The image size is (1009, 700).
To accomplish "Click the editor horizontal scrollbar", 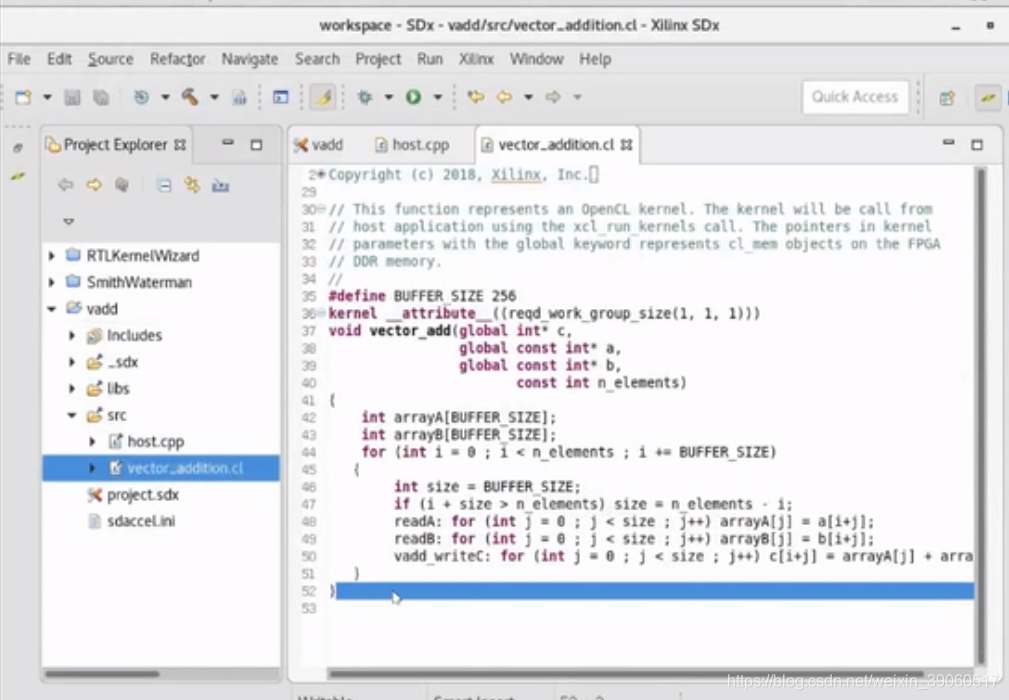I will tap(625, 674).
